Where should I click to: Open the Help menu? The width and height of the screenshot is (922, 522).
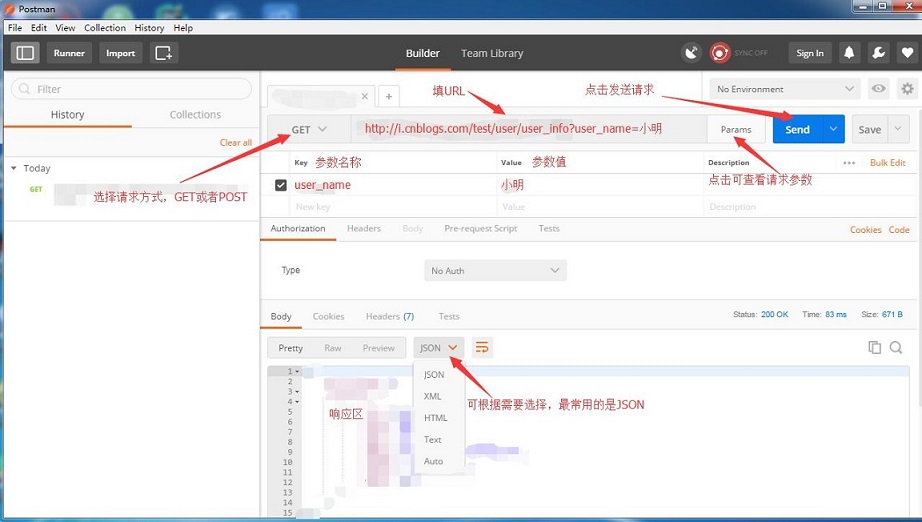pos(183,28)
